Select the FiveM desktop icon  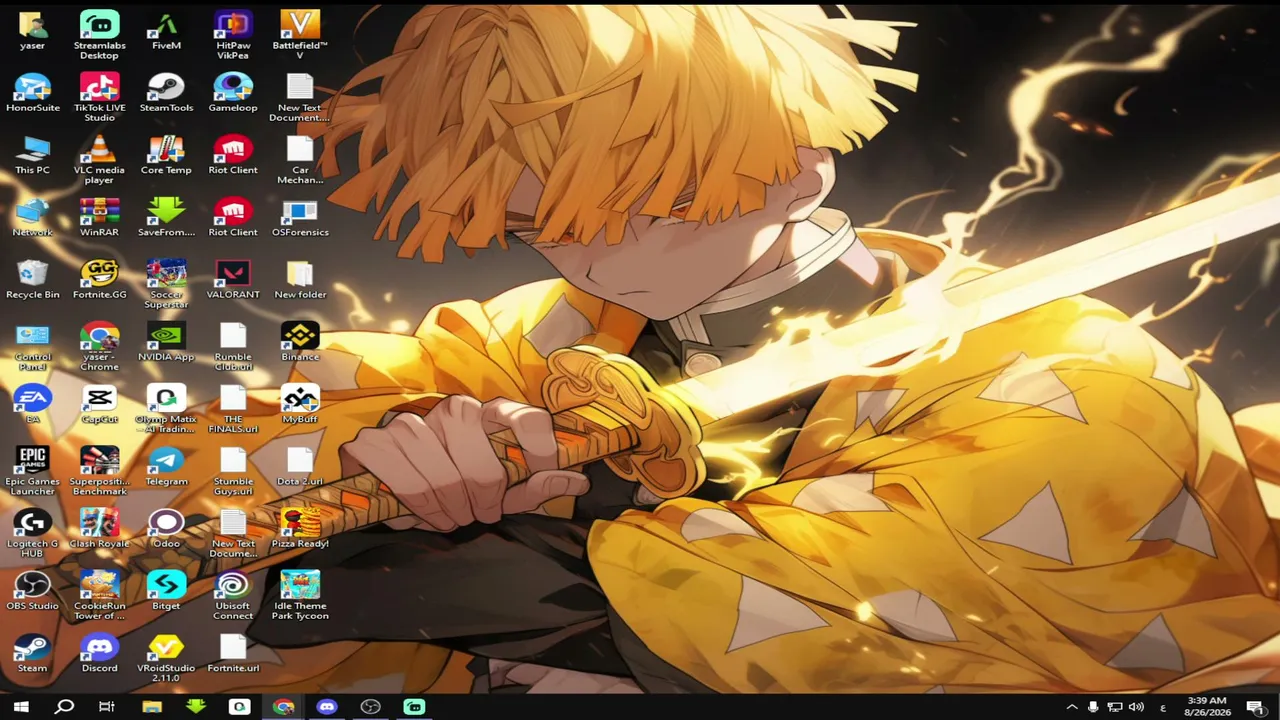tap(166, 31)
